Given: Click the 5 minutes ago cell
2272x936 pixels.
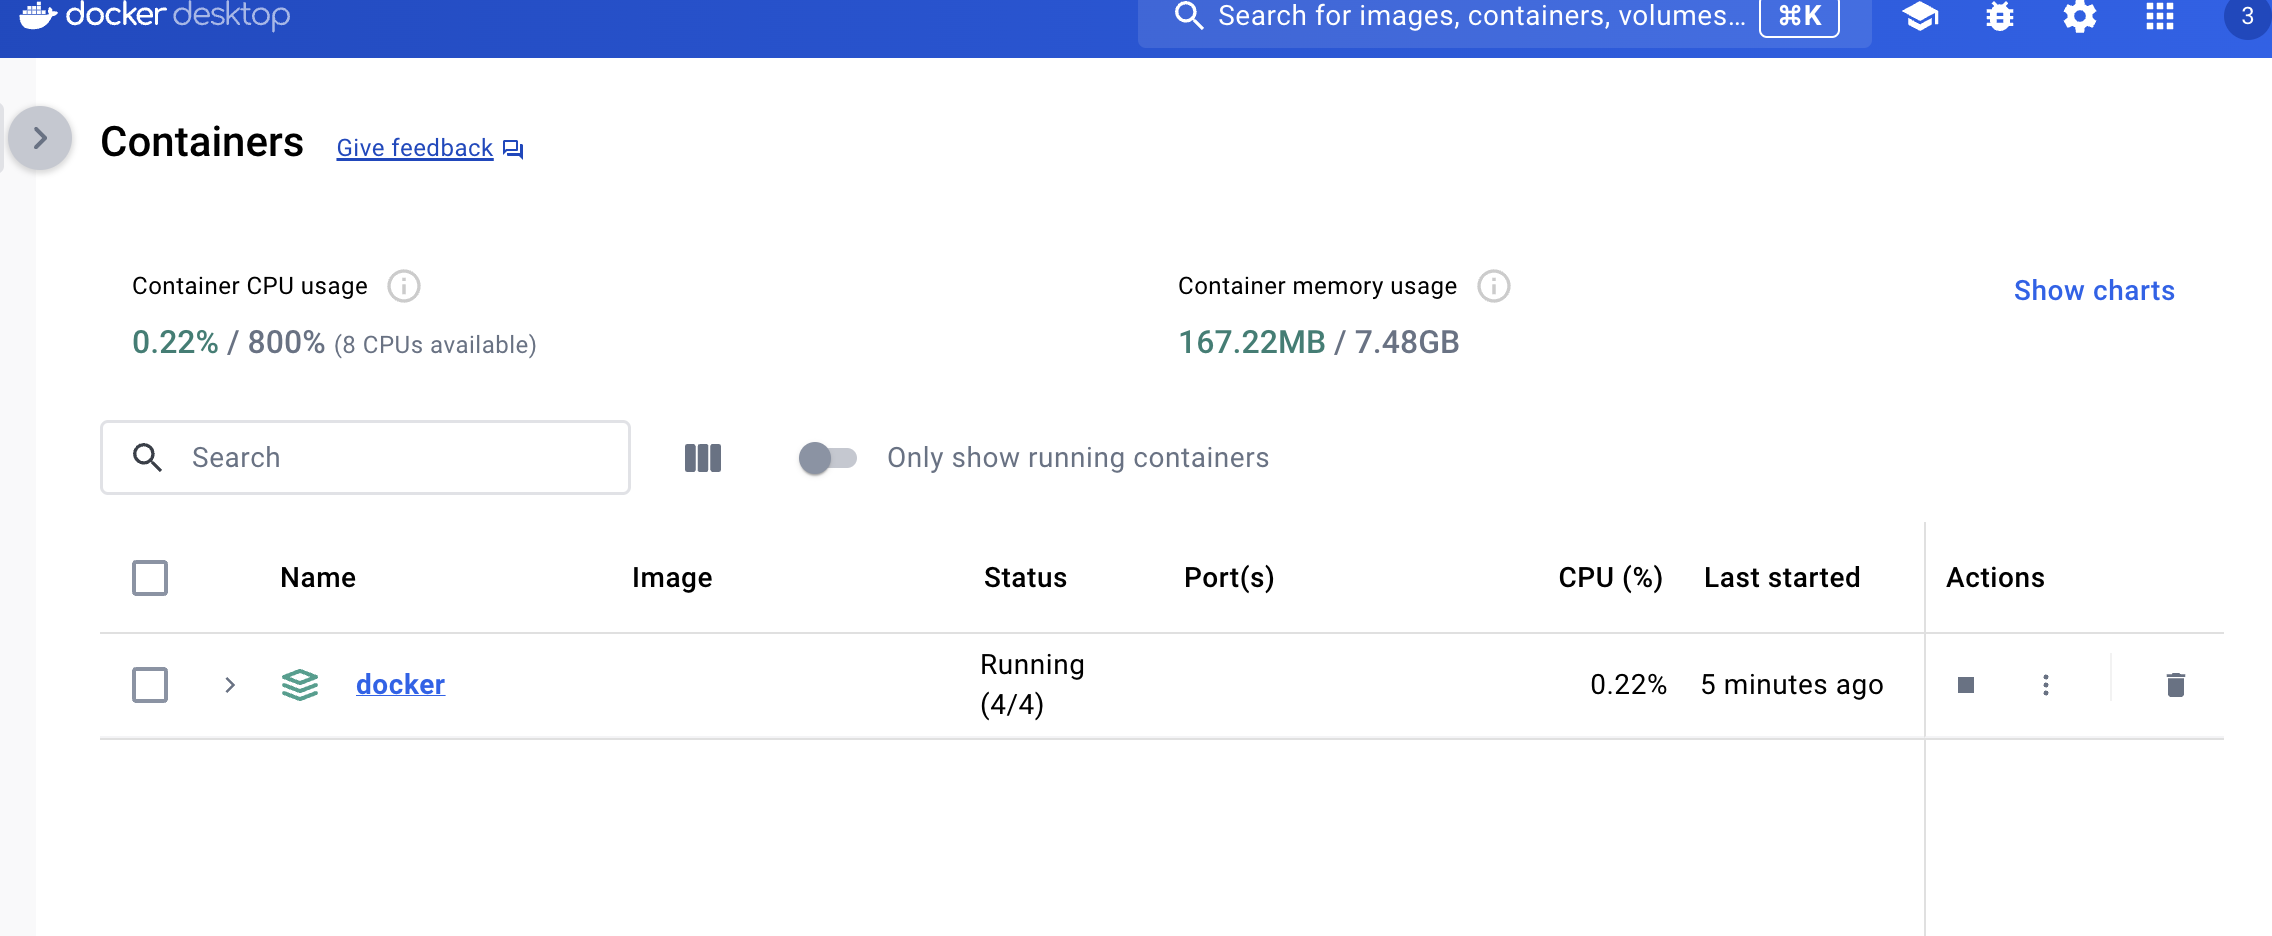Looking at the screenshot, I should coord(1792,685).
